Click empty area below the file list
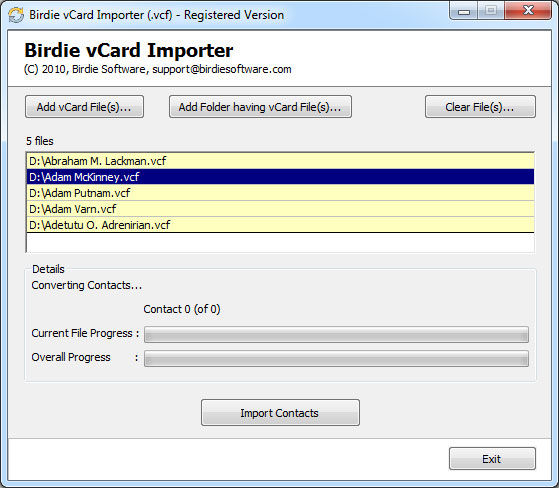This screenshot has height=488, width=559. click(x=280, y=243)
